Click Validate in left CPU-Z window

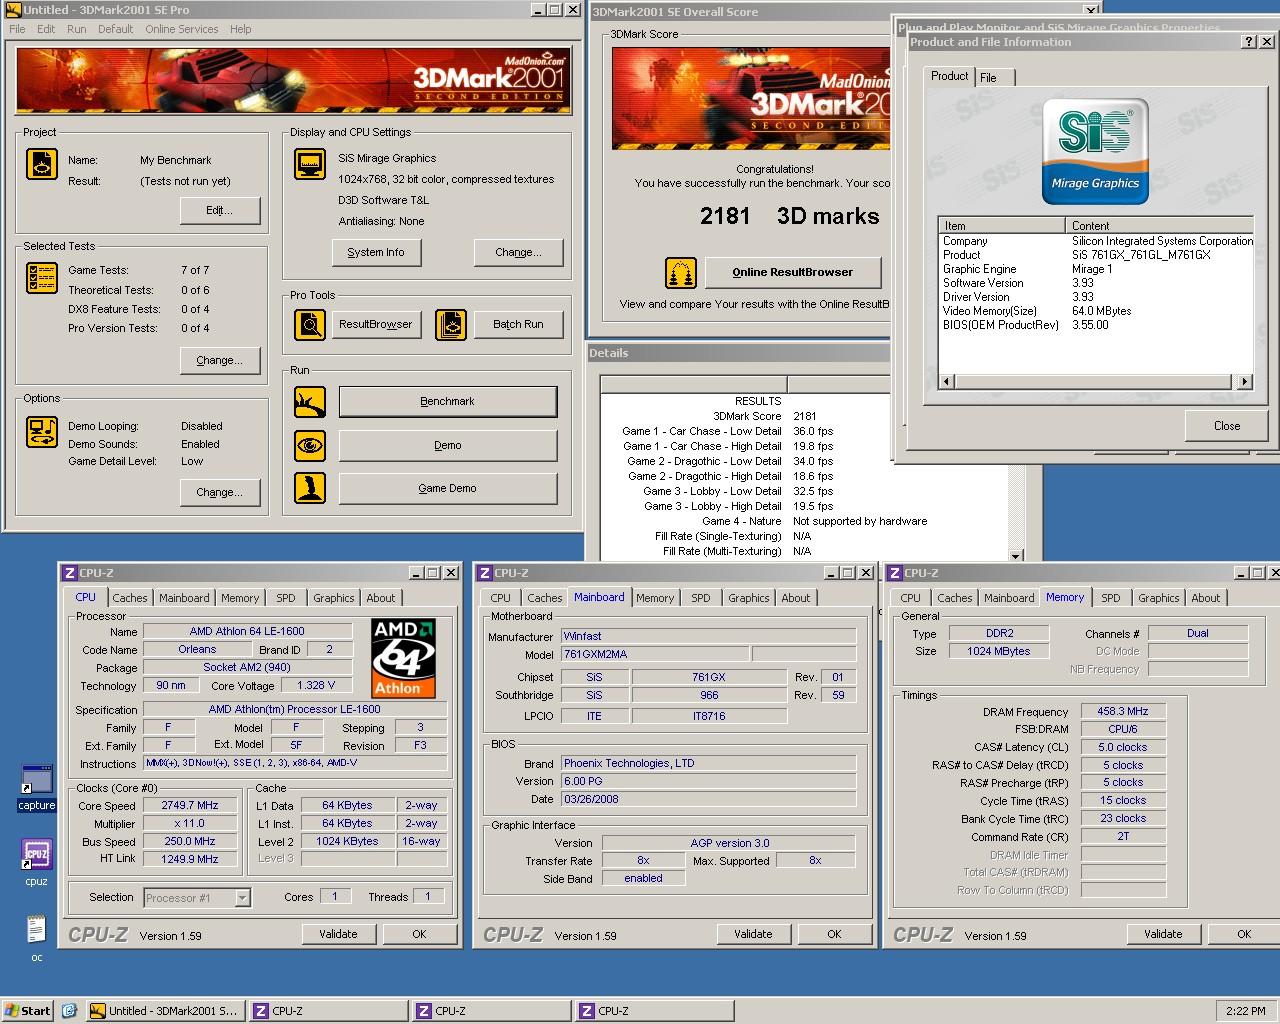click(x=338, y=934)
